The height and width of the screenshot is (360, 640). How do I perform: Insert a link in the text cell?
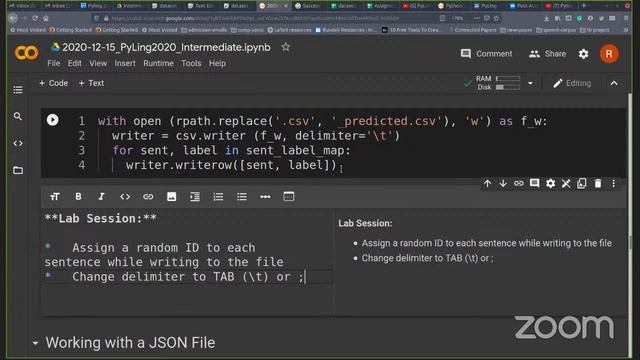[x=148, y=197]
